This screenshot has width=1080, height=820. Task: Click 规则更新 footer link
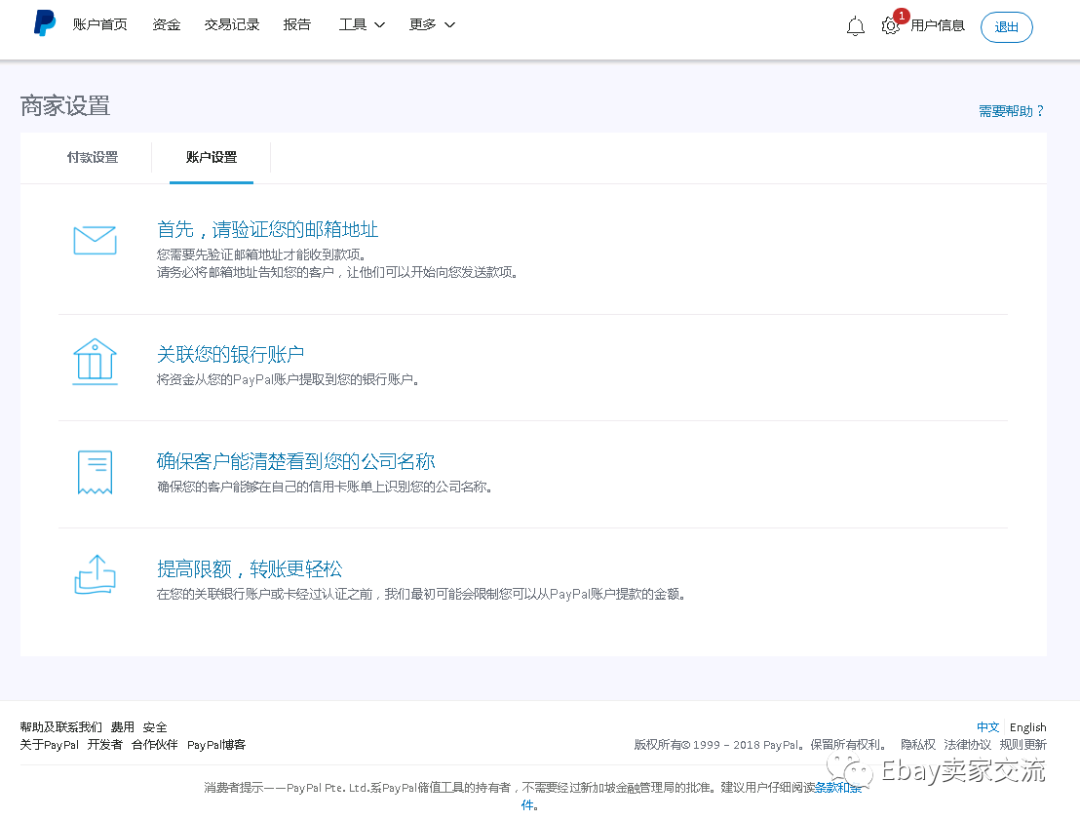point(1023,745)
